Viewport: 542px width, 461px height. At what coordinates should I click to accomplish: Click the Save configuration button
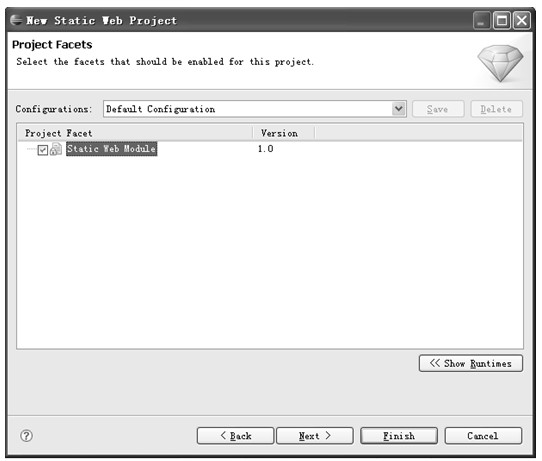(x=438, y=109)
